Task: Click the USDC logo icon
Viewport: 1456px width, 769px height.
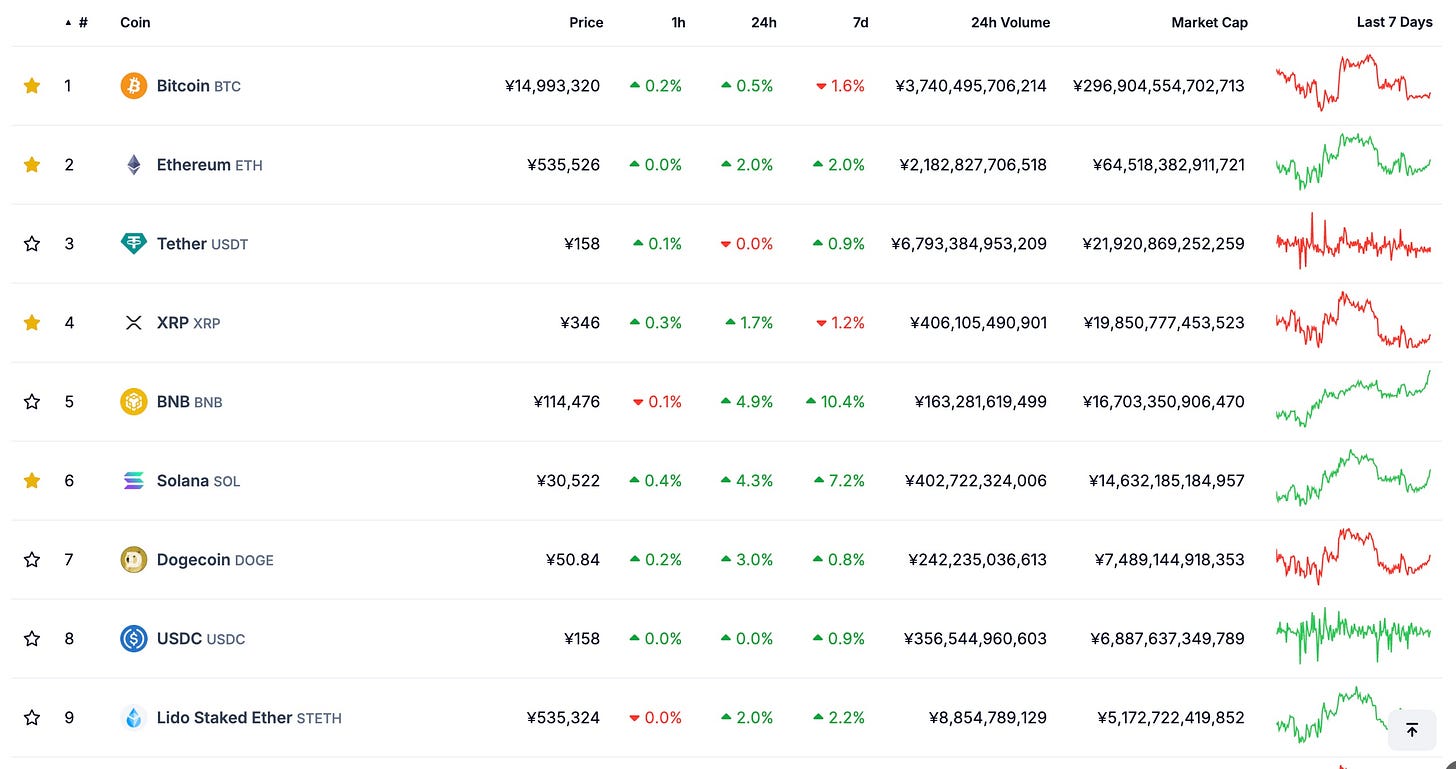Action: pos(134,639)
